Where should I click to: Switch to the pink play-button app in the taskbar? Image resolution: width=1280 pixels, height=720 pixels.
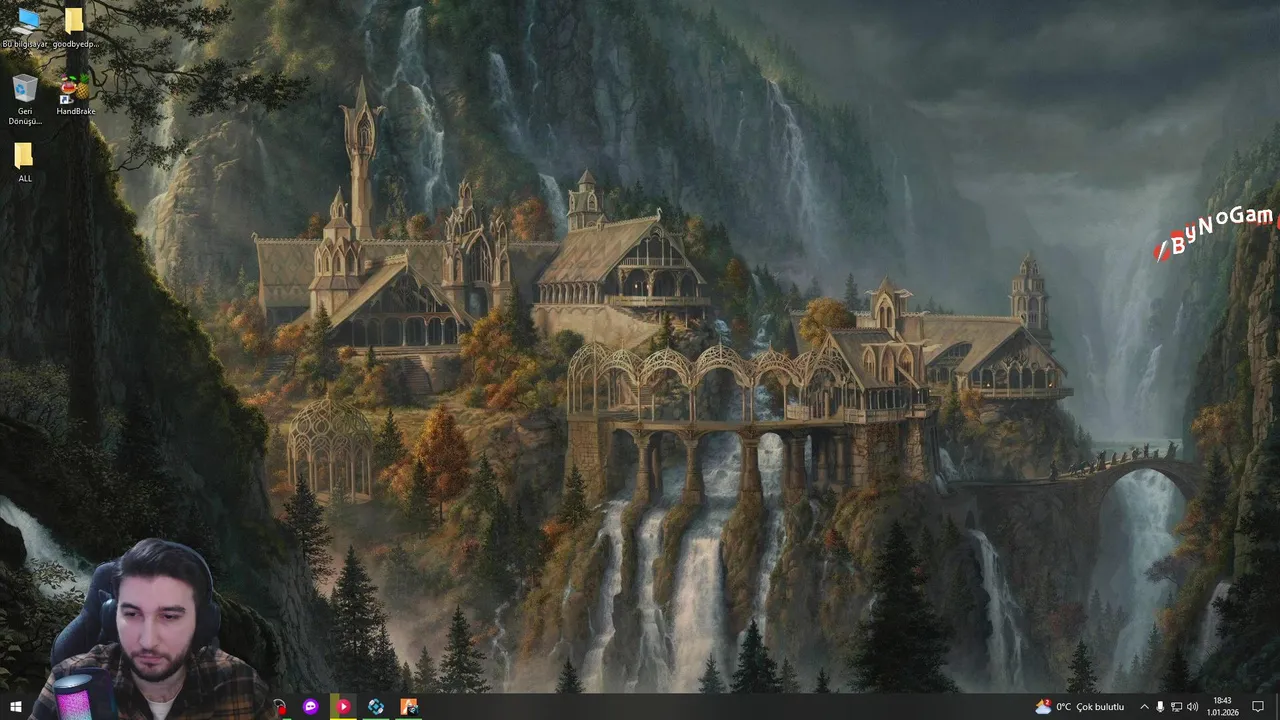coord(343,707)
